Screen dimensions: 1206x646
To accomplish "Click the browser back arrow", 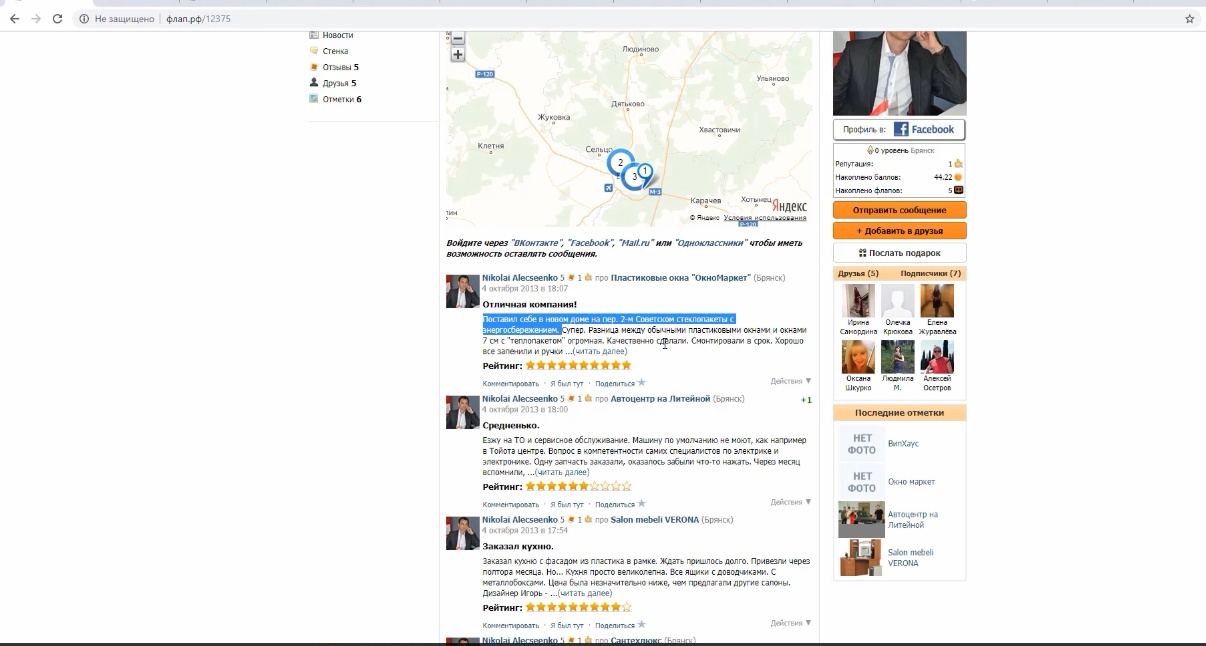I will pyautogui.click(x=14, y=18).
